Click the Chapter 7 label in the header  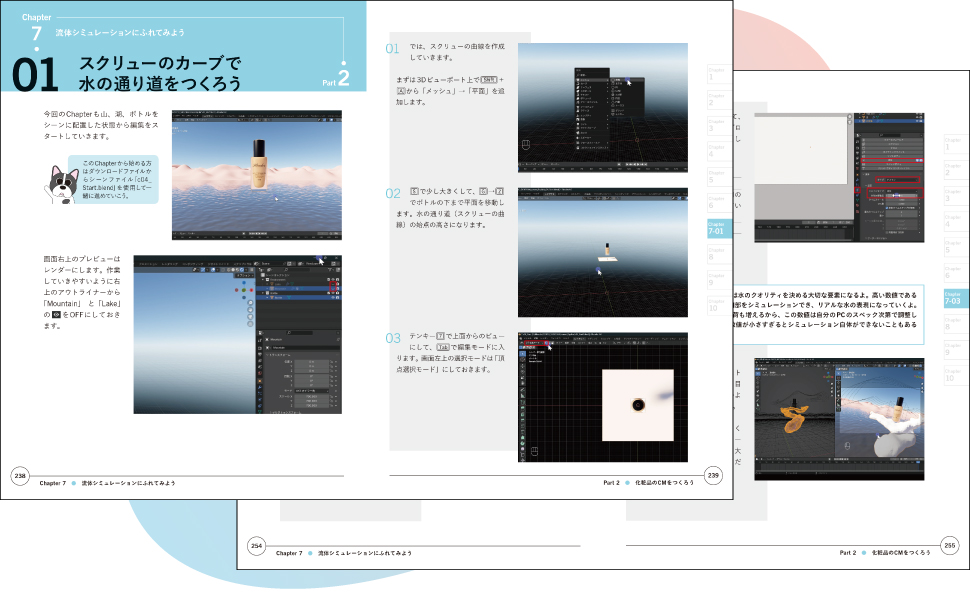point(36,28)
